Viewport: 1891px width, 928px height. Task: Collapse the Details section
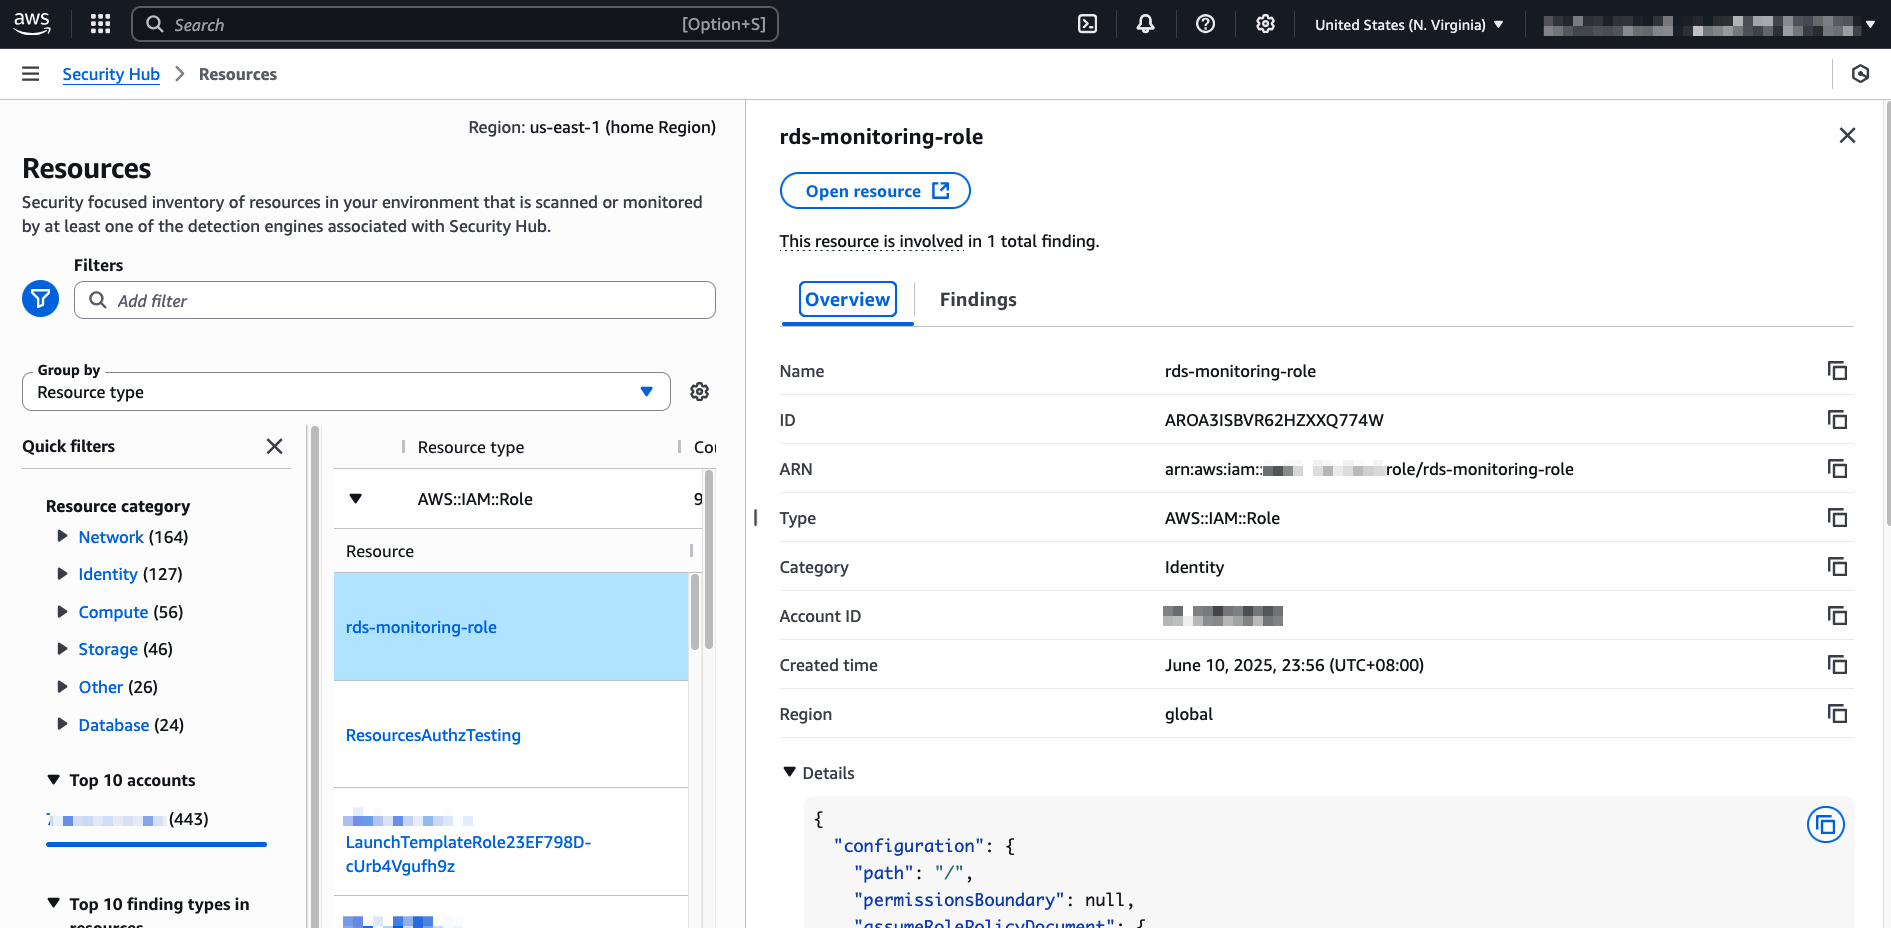[x=790, y=772]
